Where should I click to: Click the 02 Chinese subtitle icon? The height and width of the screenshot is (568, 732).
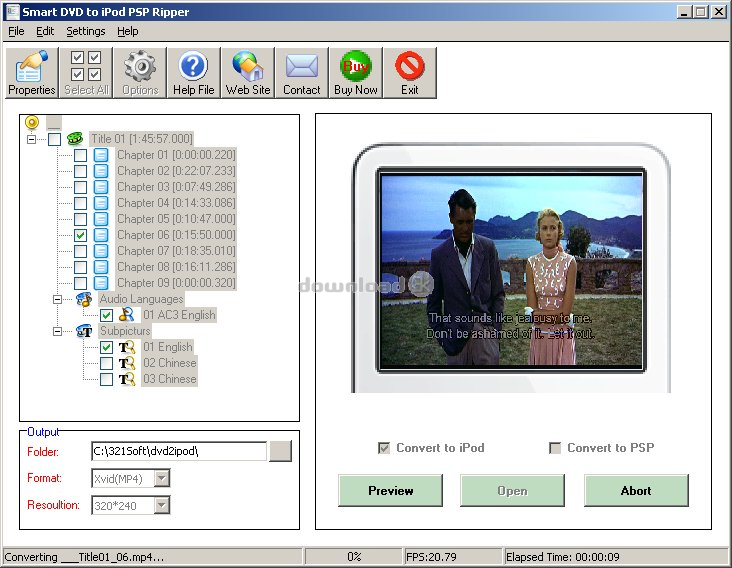(127, 363)
